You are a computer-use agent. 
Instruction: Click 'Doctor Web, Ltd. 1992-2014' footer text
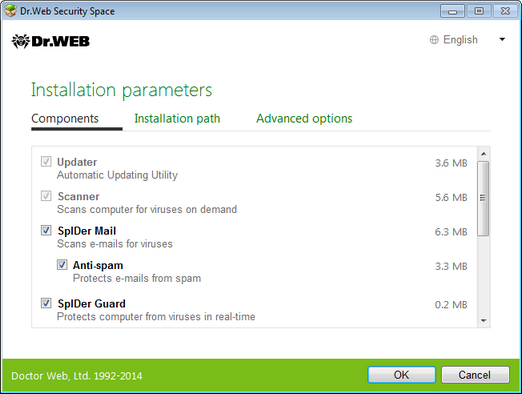point(77,376)
